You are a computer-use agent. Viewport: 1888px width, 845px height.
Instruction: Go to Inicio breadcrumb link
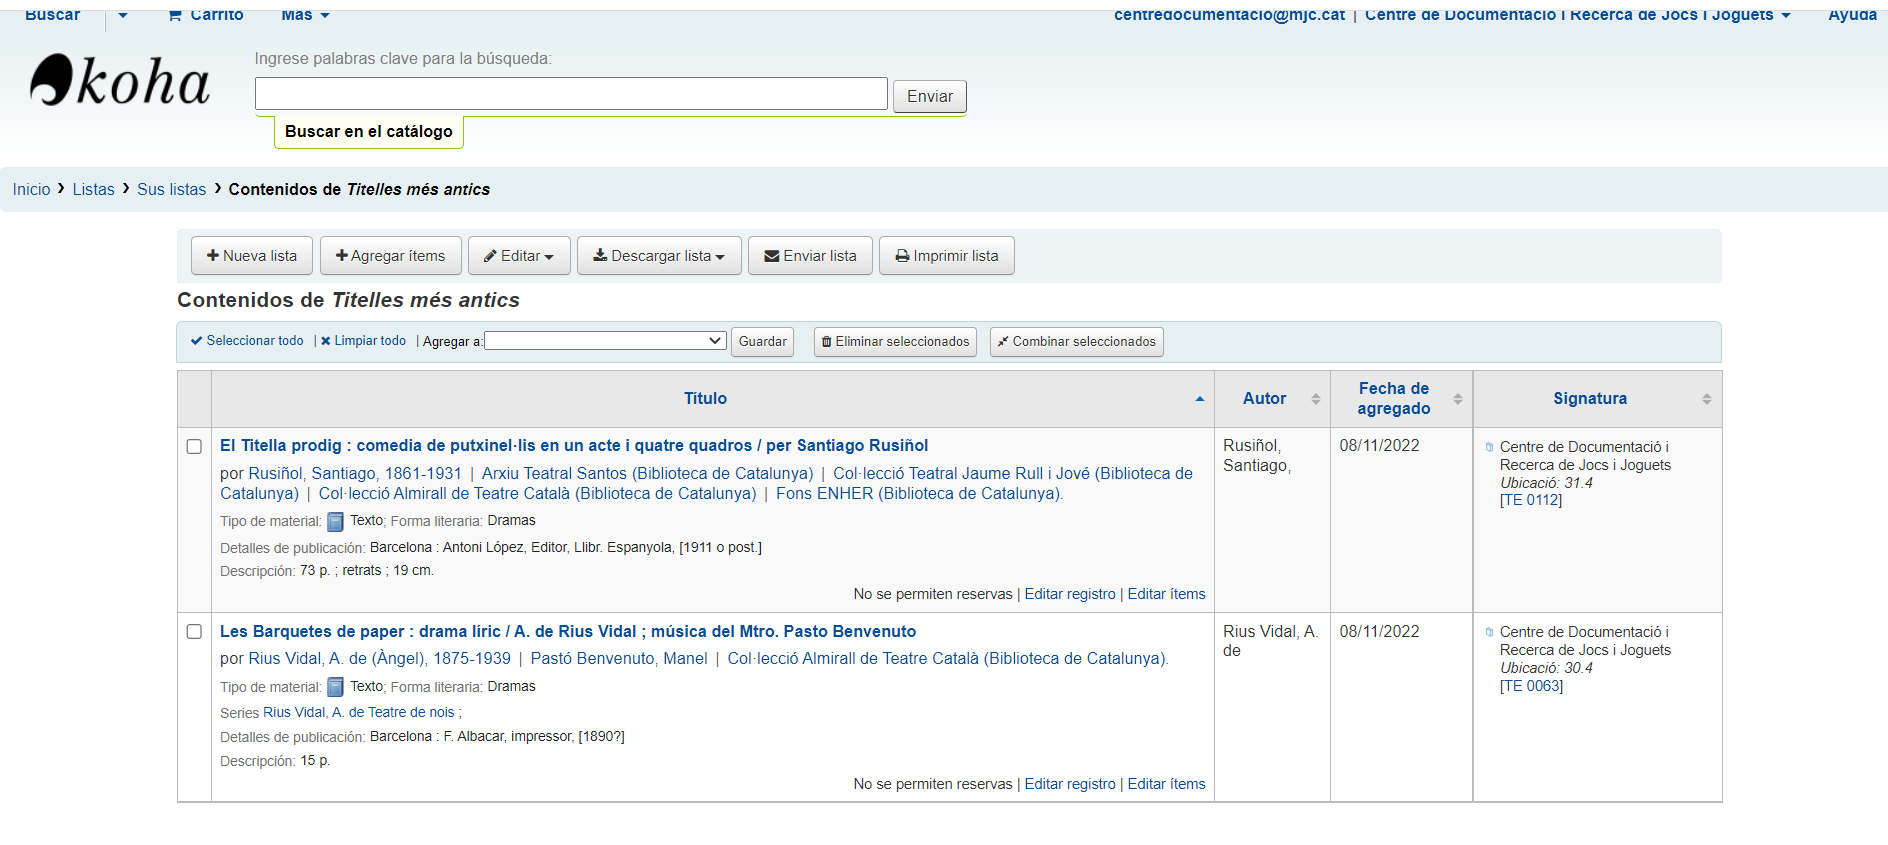click(x=31, y=189)
